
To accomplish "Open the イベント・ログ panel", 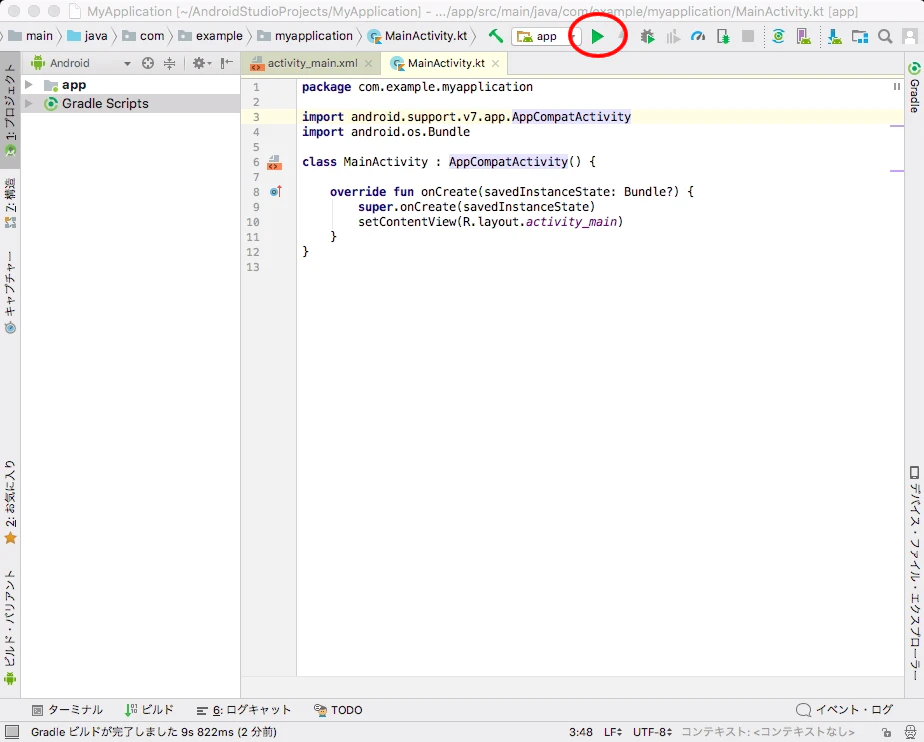I will pos(844,710).
